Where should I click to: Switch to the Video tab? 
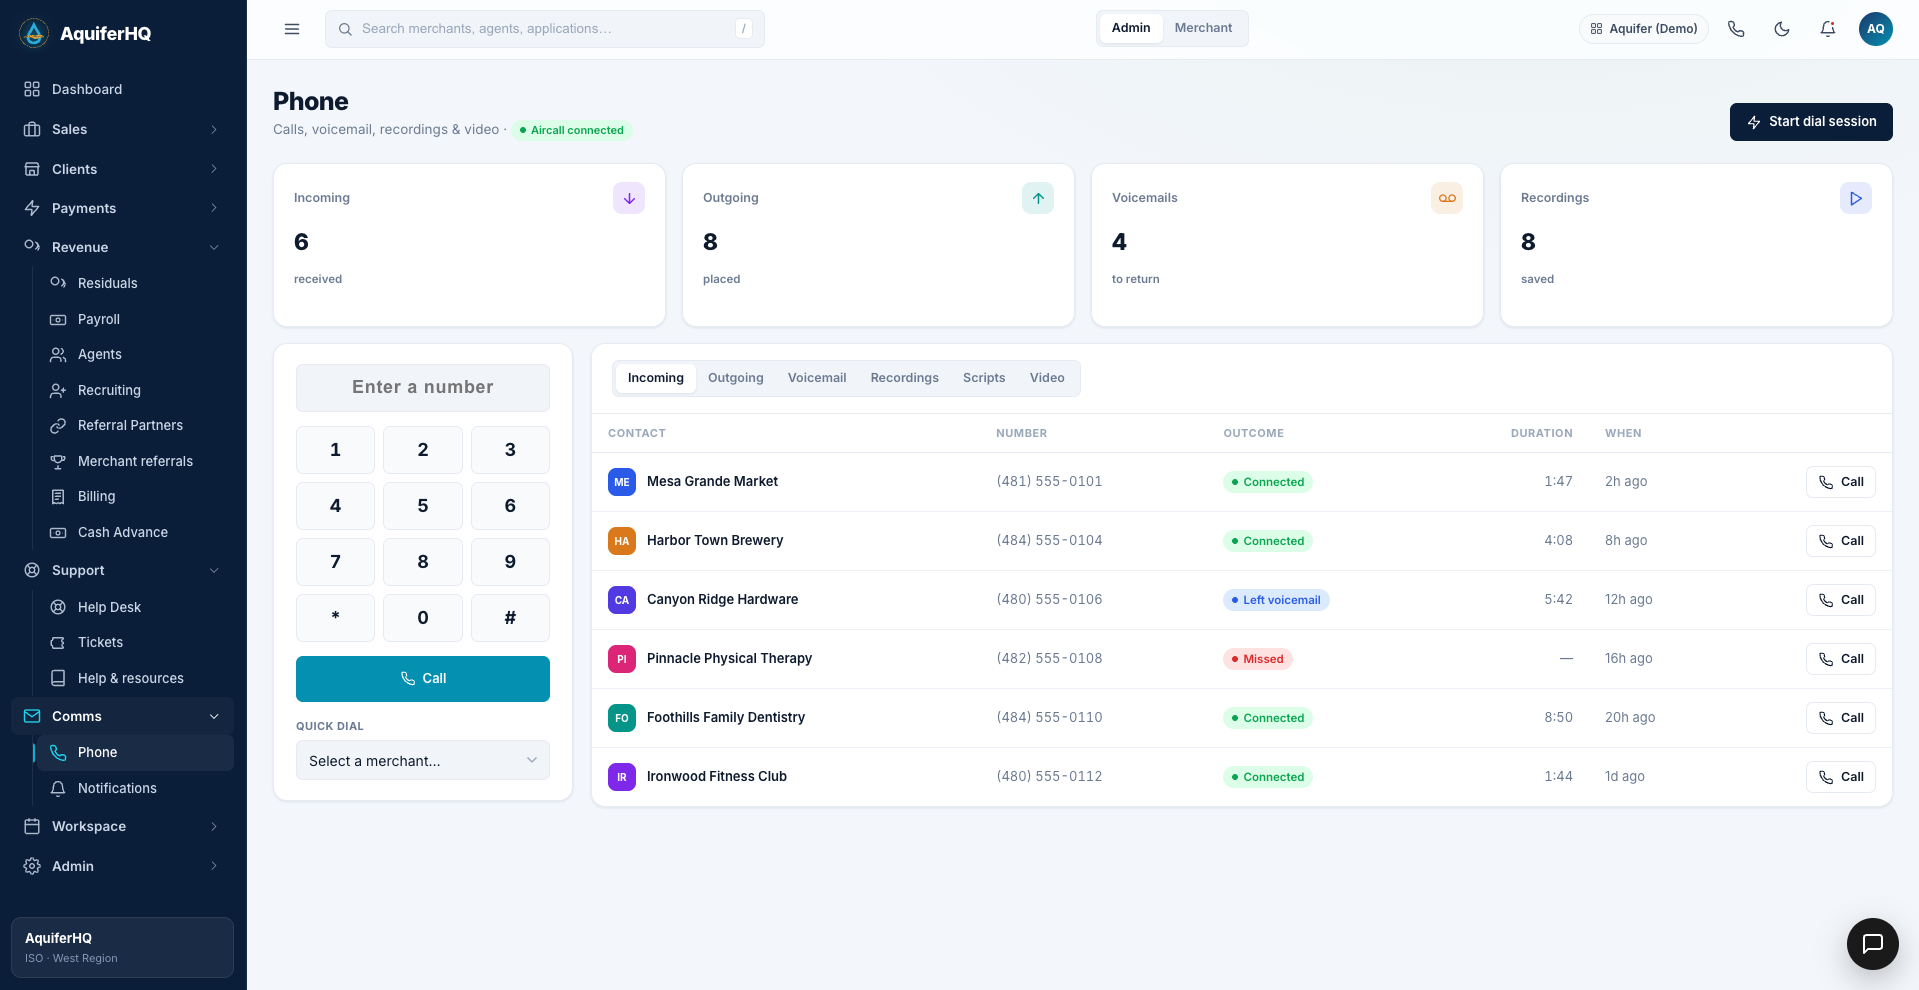click(1047, 378)
